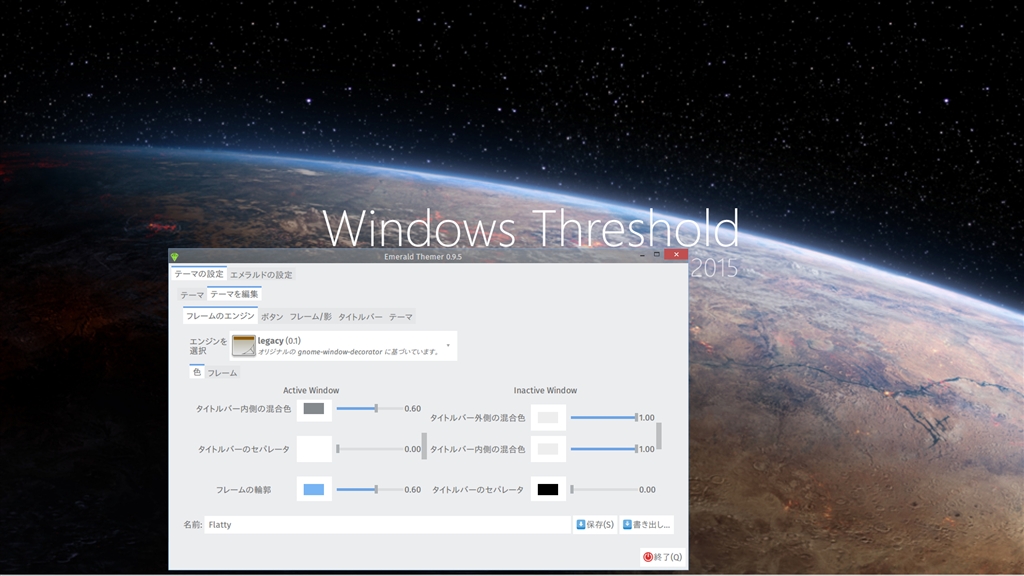The image size is (1024, 576).
Task: Quit with the 終了(Q) button
Action: [662, 557]
